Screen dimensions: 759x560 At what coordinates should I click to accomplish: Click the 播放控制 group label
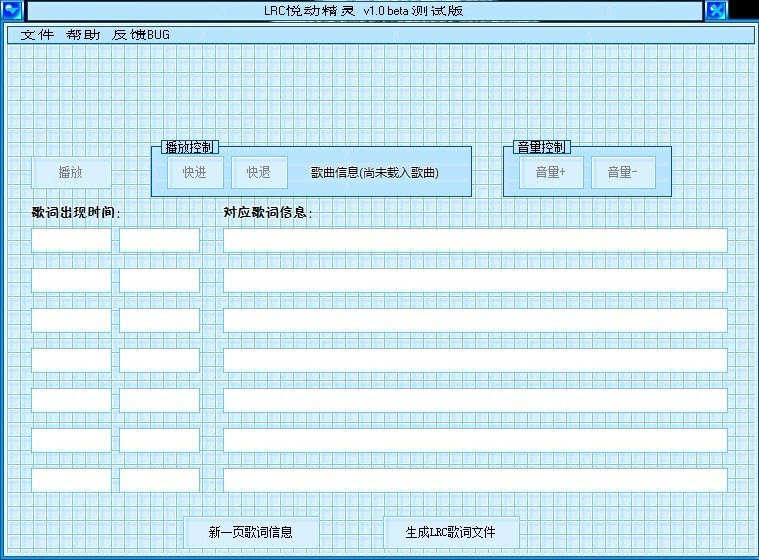click(x=189, y=147)
